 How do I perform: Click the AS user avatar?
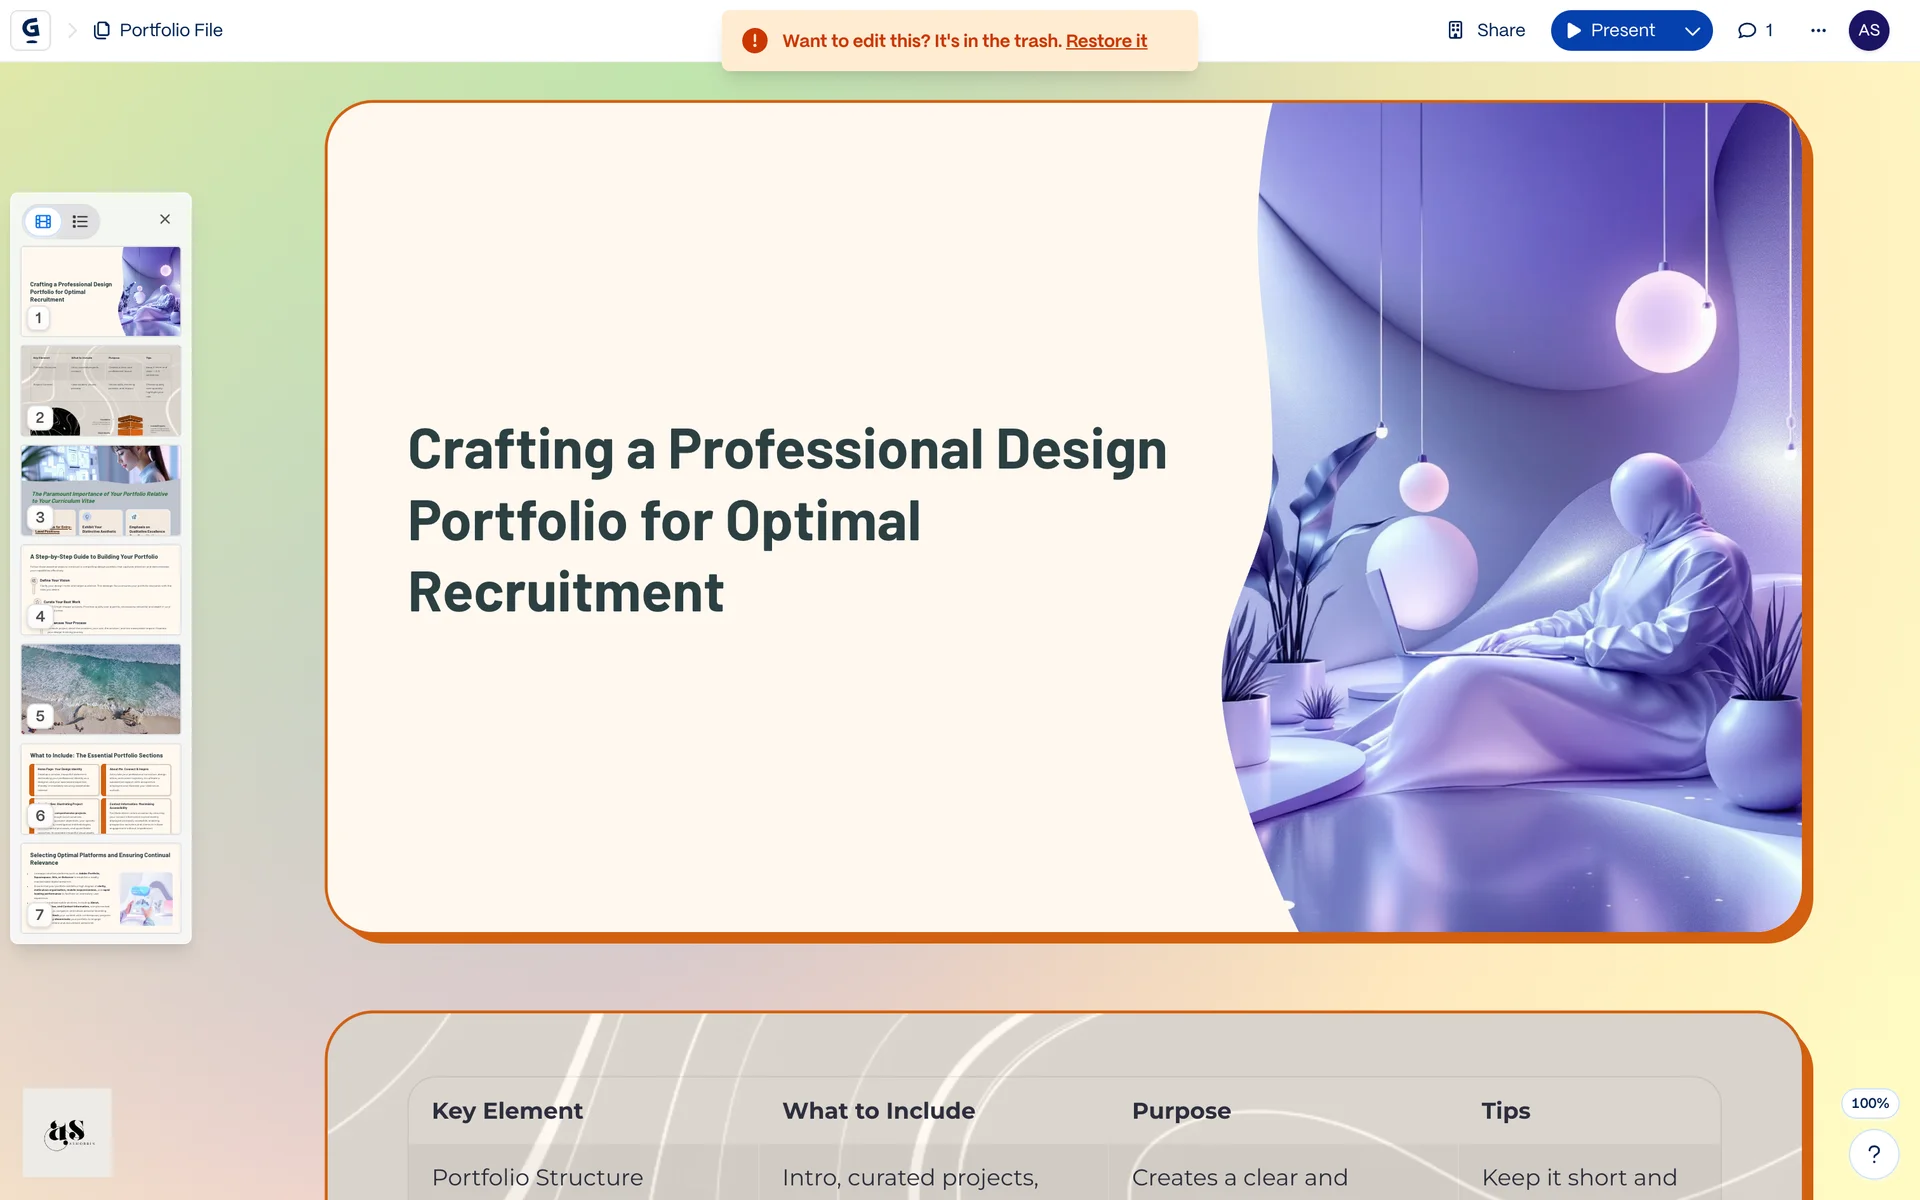point(1868,30)
